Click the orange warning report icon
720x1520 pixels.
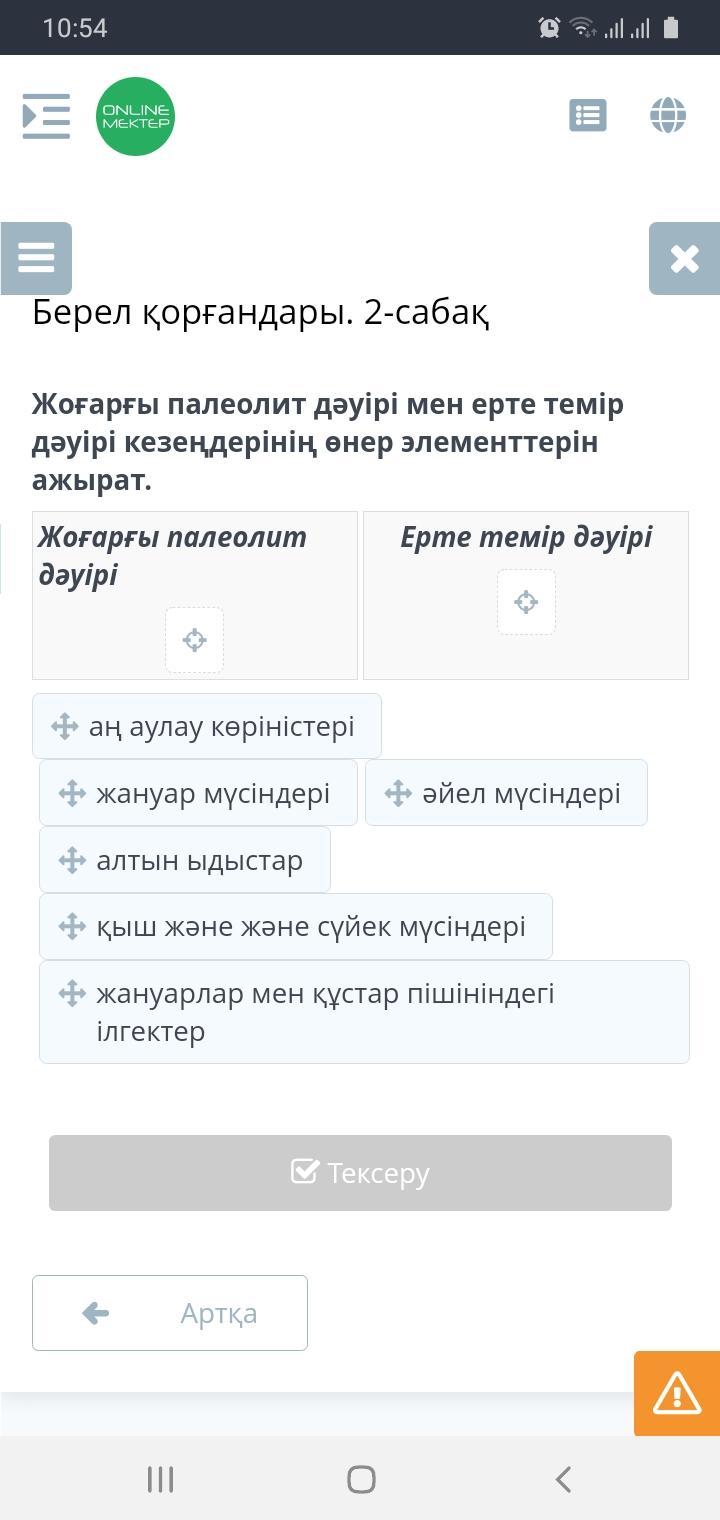tap(677, 1393)
